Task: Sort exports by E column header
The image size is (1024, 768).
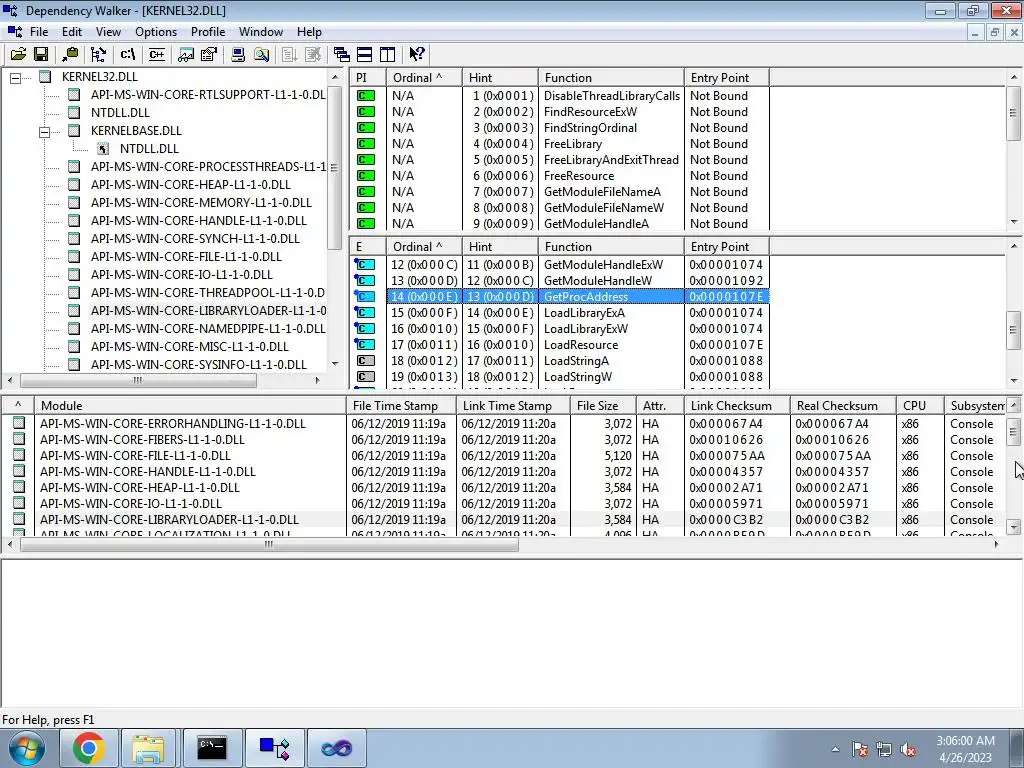Action: [368, 246]
